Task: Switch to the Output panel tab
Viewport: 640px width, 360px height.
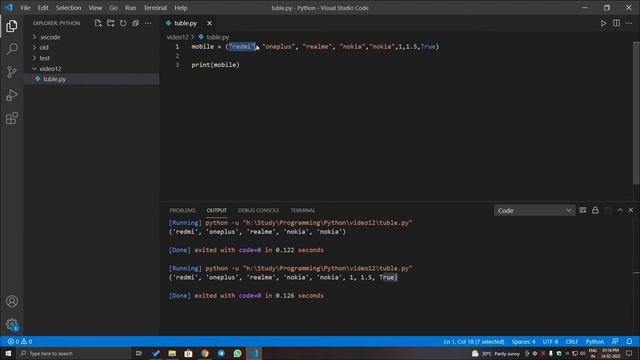Action: point(216,210)
